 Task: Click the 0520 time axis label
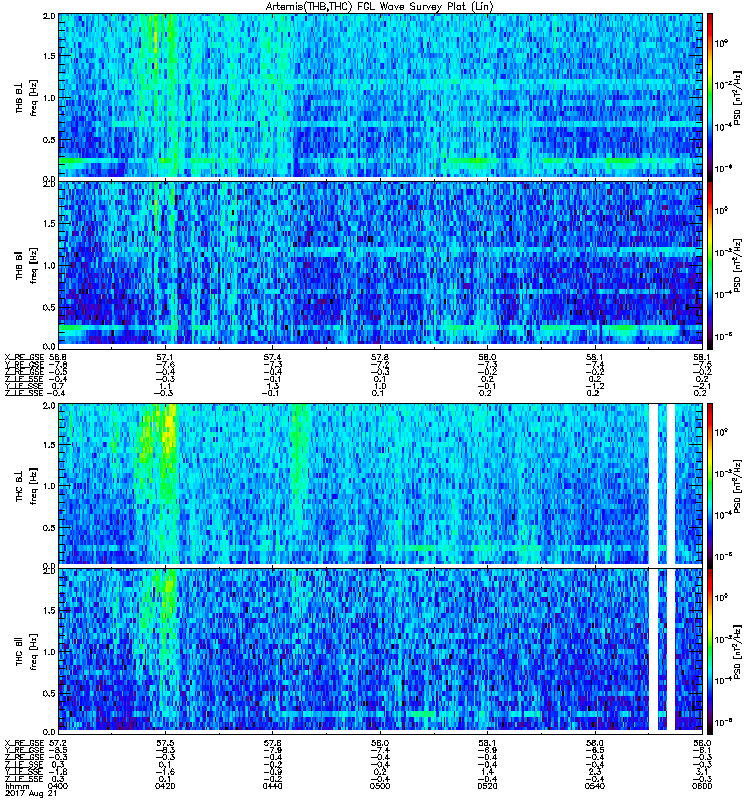click(x=488, y=786)
